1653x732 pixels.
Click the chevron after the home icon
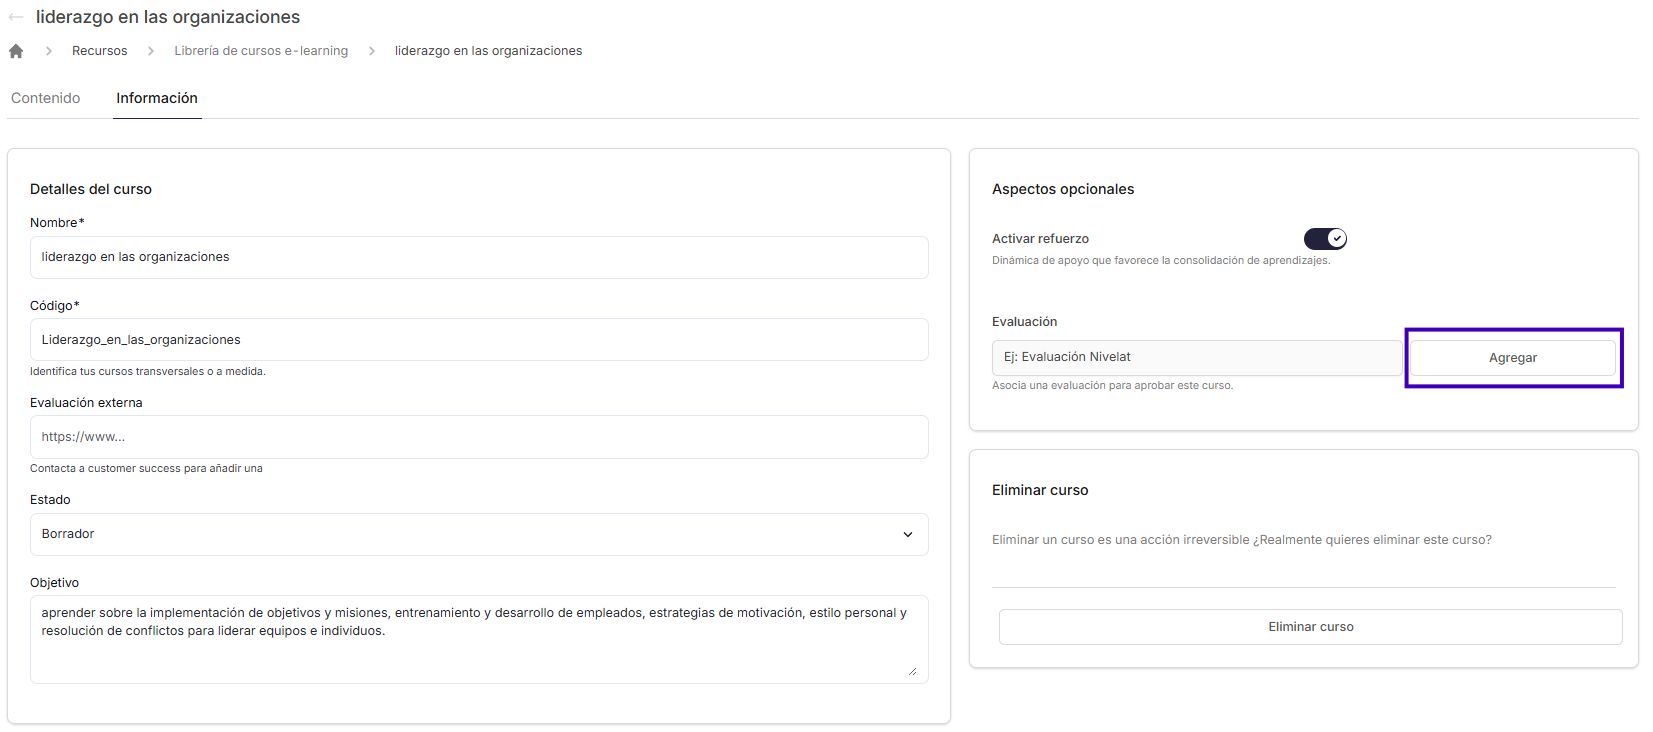pos(48,51)
